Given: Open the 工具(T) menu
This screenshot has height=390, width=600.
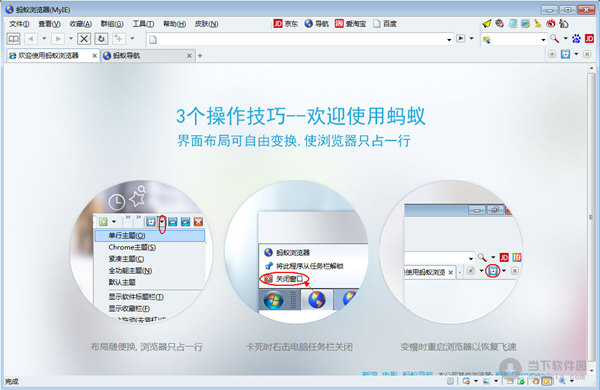Looking at the screenshot, I should (x=143, y=24).
